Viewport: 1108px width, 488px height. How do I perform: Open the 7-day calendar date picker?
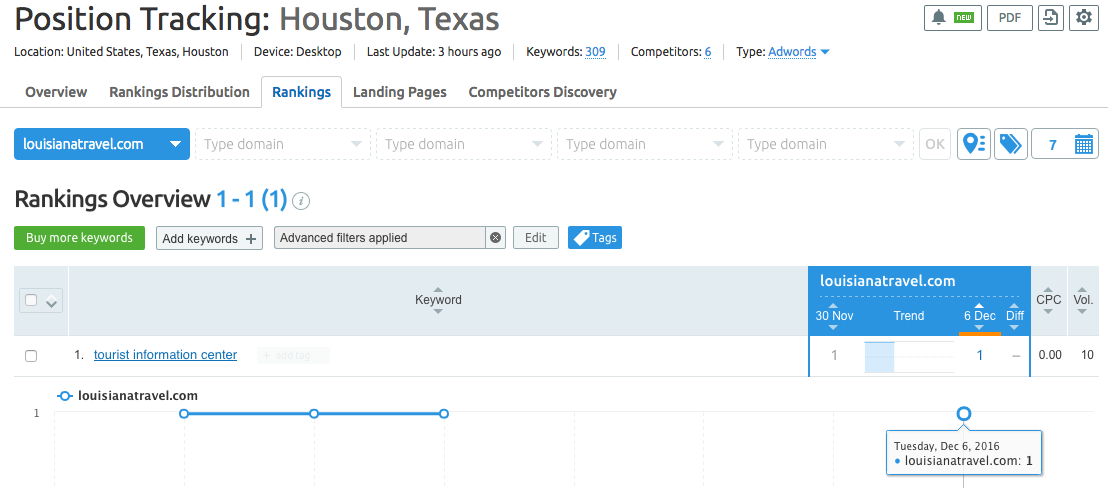1065,144
